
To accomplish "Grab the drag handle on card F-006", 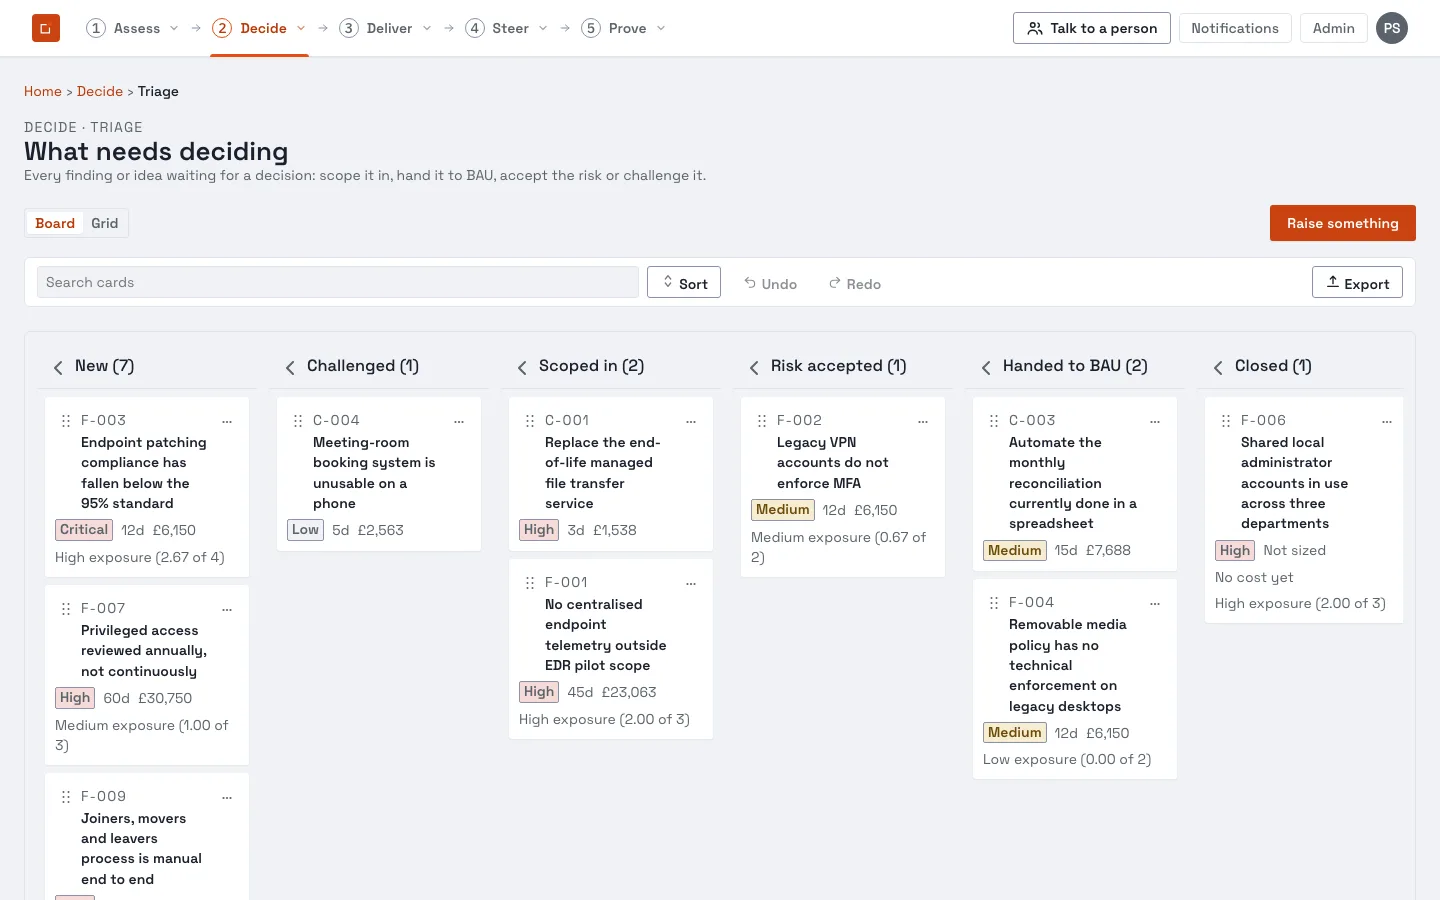I will [x=1226, y=421].
